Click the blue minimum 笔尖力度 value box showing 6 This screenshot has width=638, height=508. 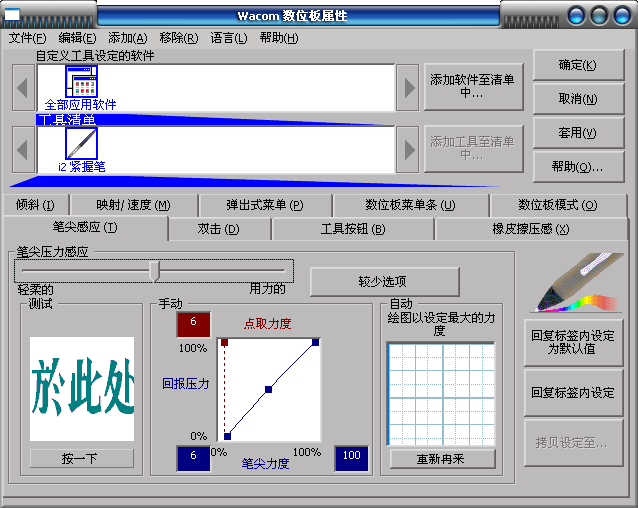pyautogui.click(x=193, y=458)
